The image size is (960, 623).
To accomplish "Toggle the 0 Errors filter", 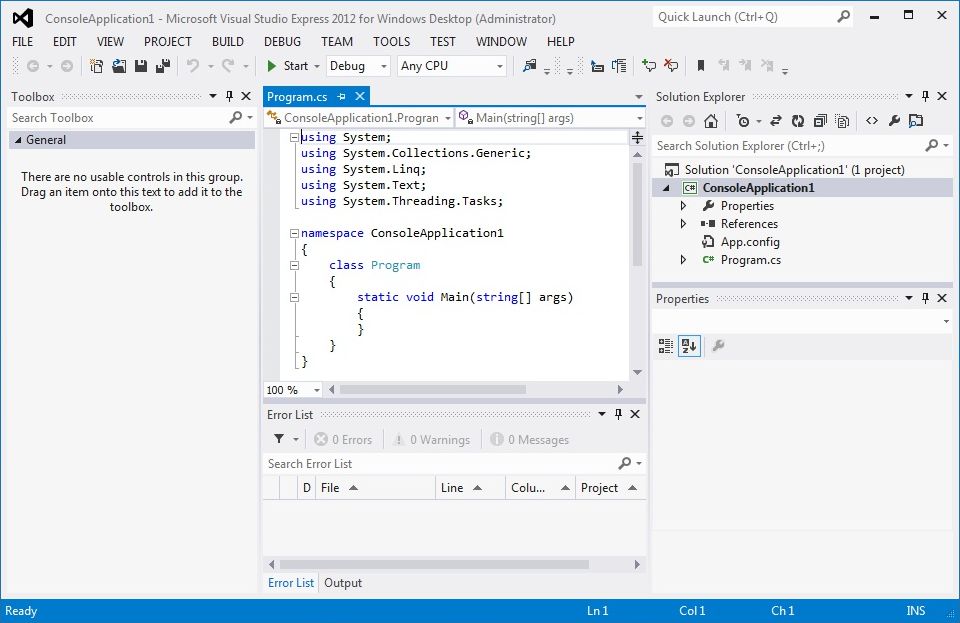I will pos(343,440).
